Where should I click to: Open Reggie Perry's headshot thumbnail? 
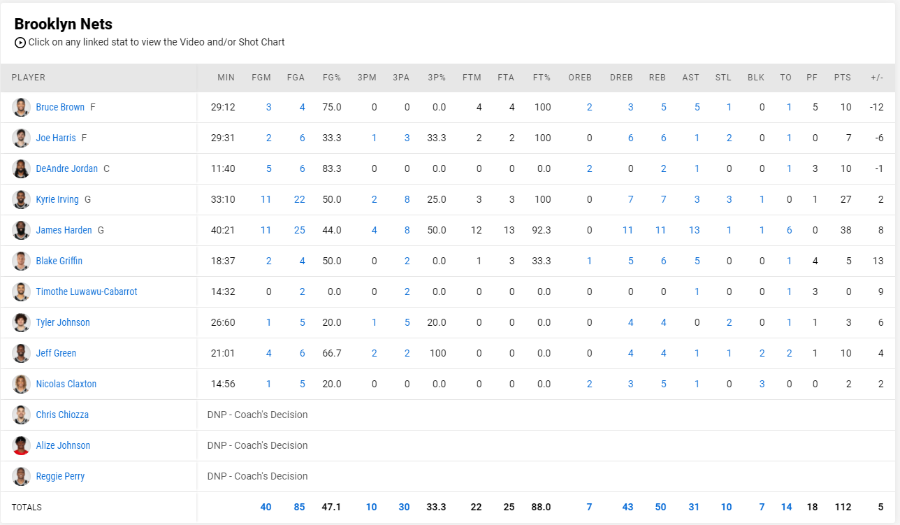click(x=21, y=476)
